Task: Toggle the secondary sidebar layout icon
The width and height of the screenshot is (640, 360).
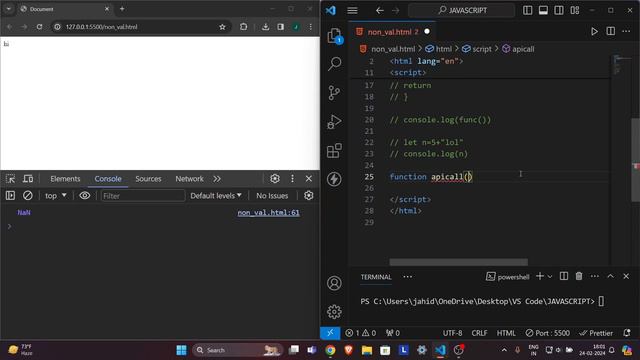Action: pyautogui.click(x=559, y=10)
